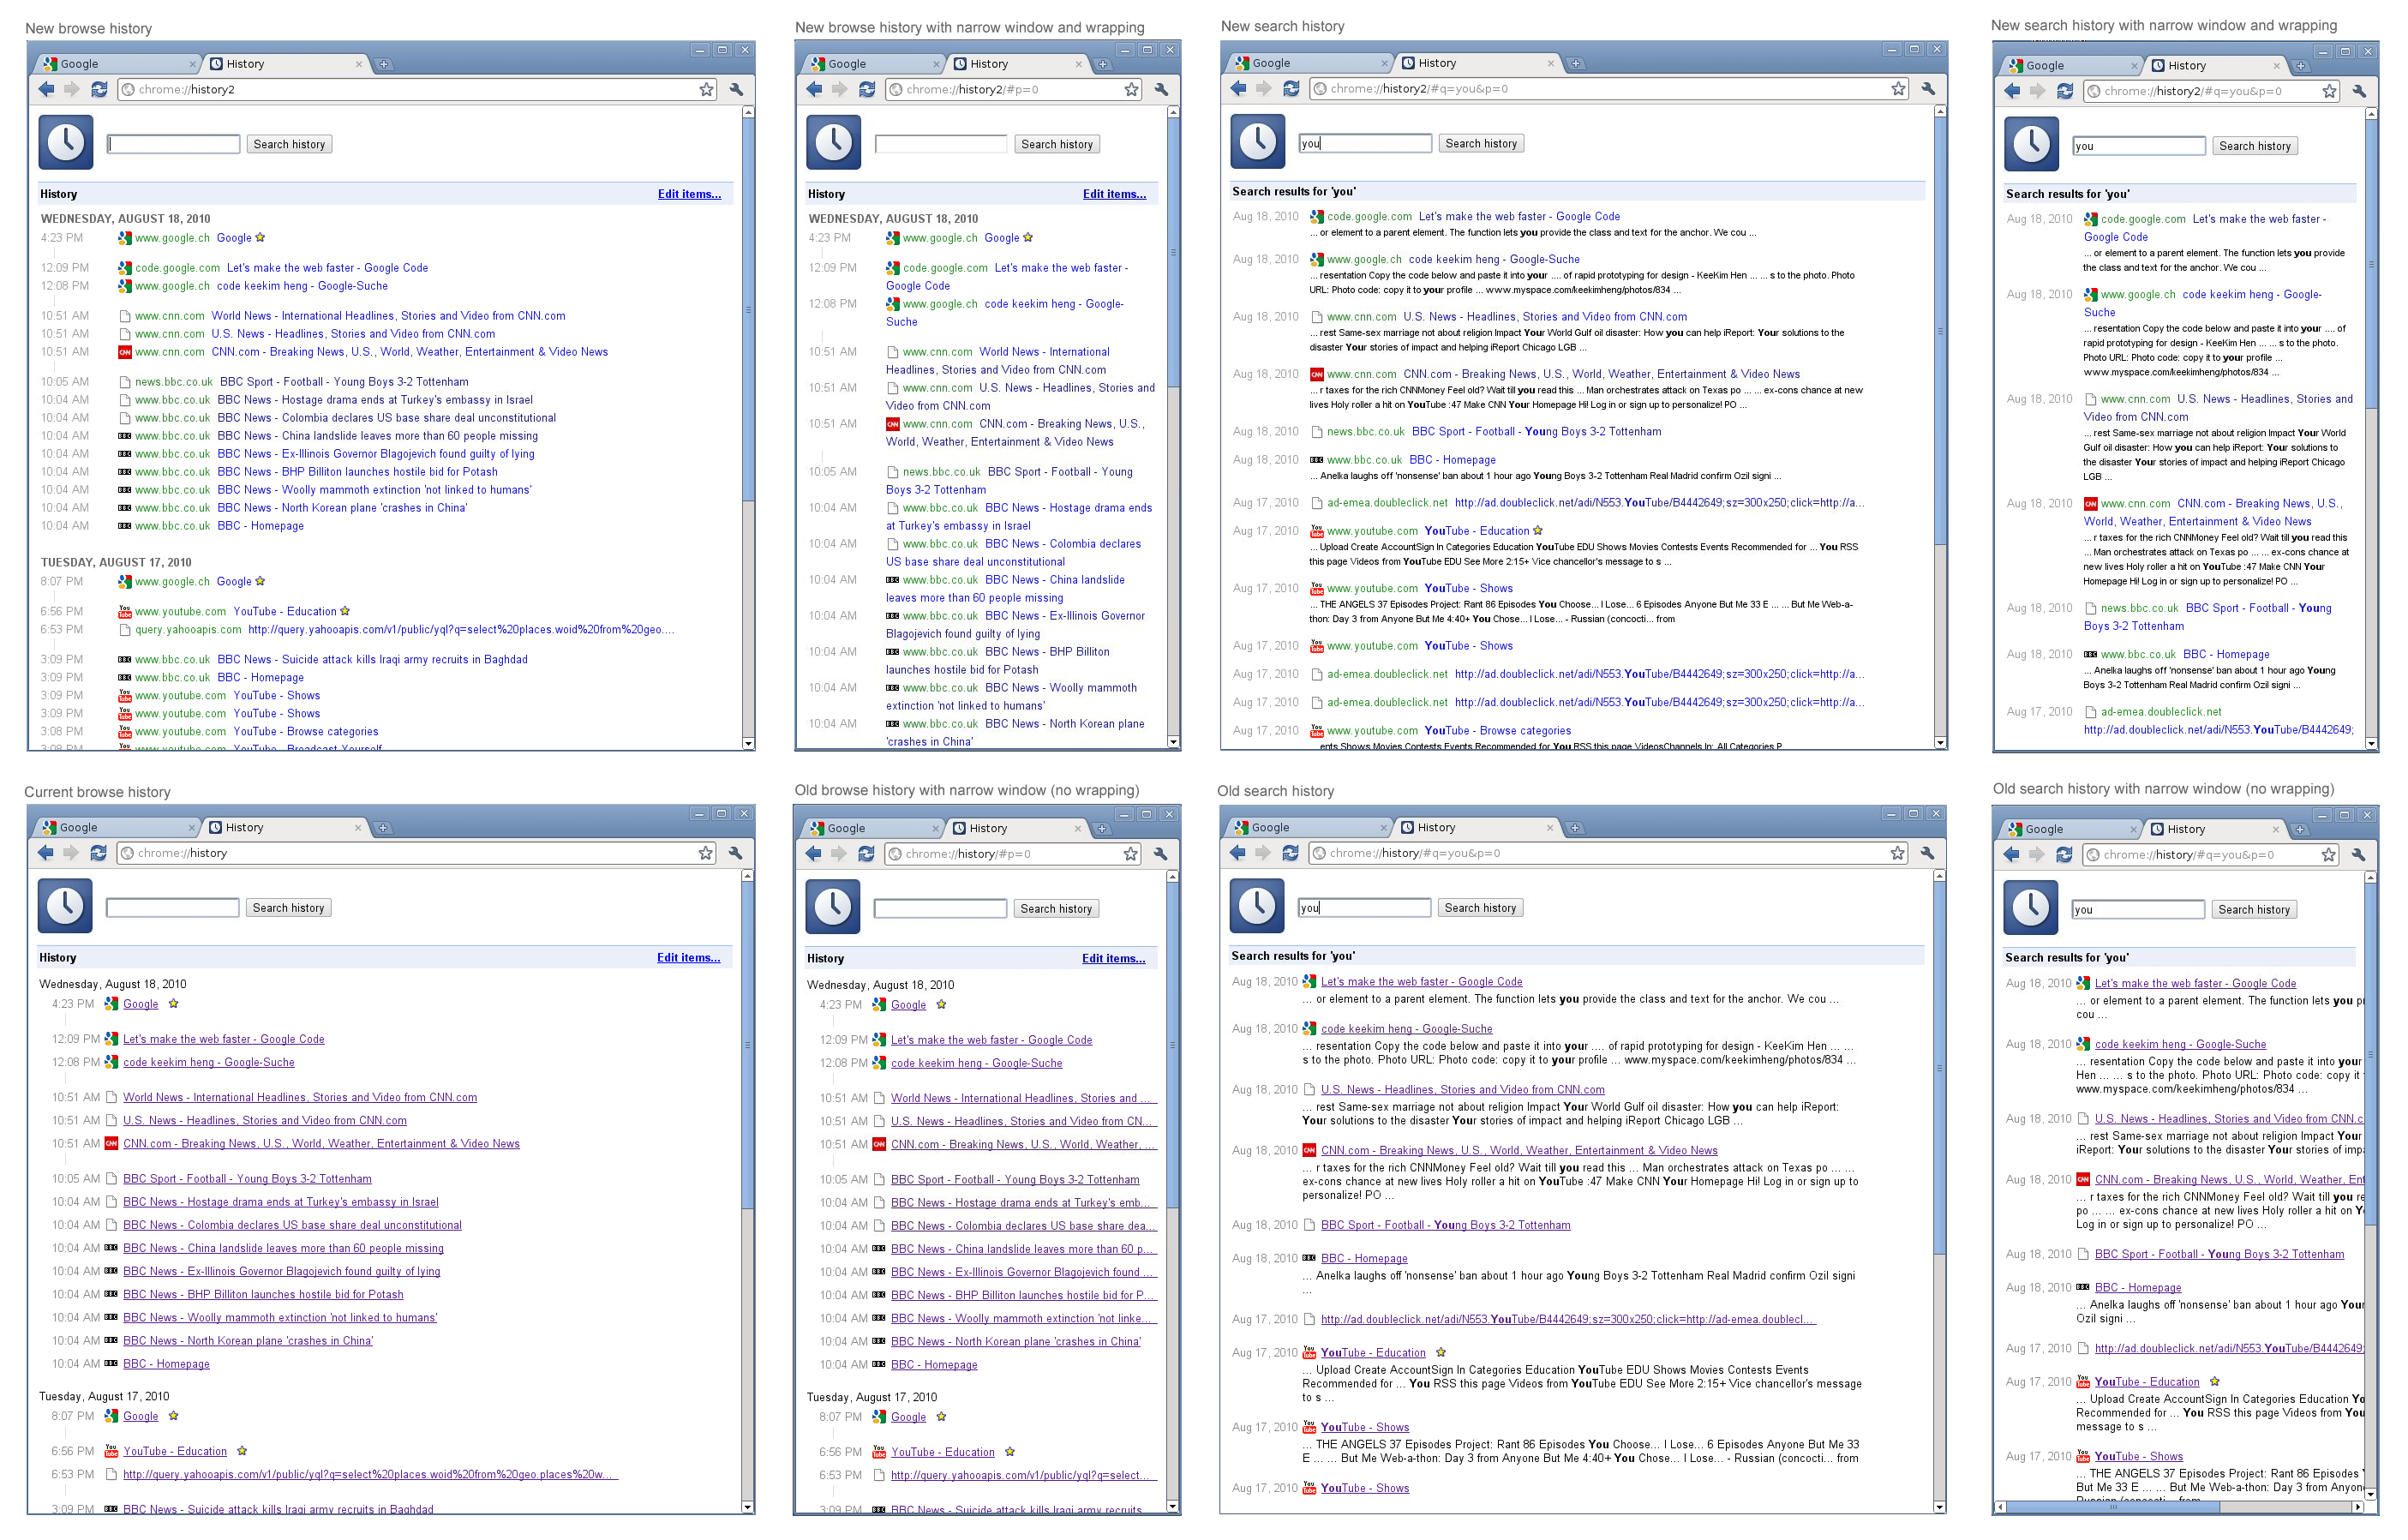Vertical scrollbar in narrow 'Old browse history' window
Screen dimensions: 2408x1540
[1173, 1193]
